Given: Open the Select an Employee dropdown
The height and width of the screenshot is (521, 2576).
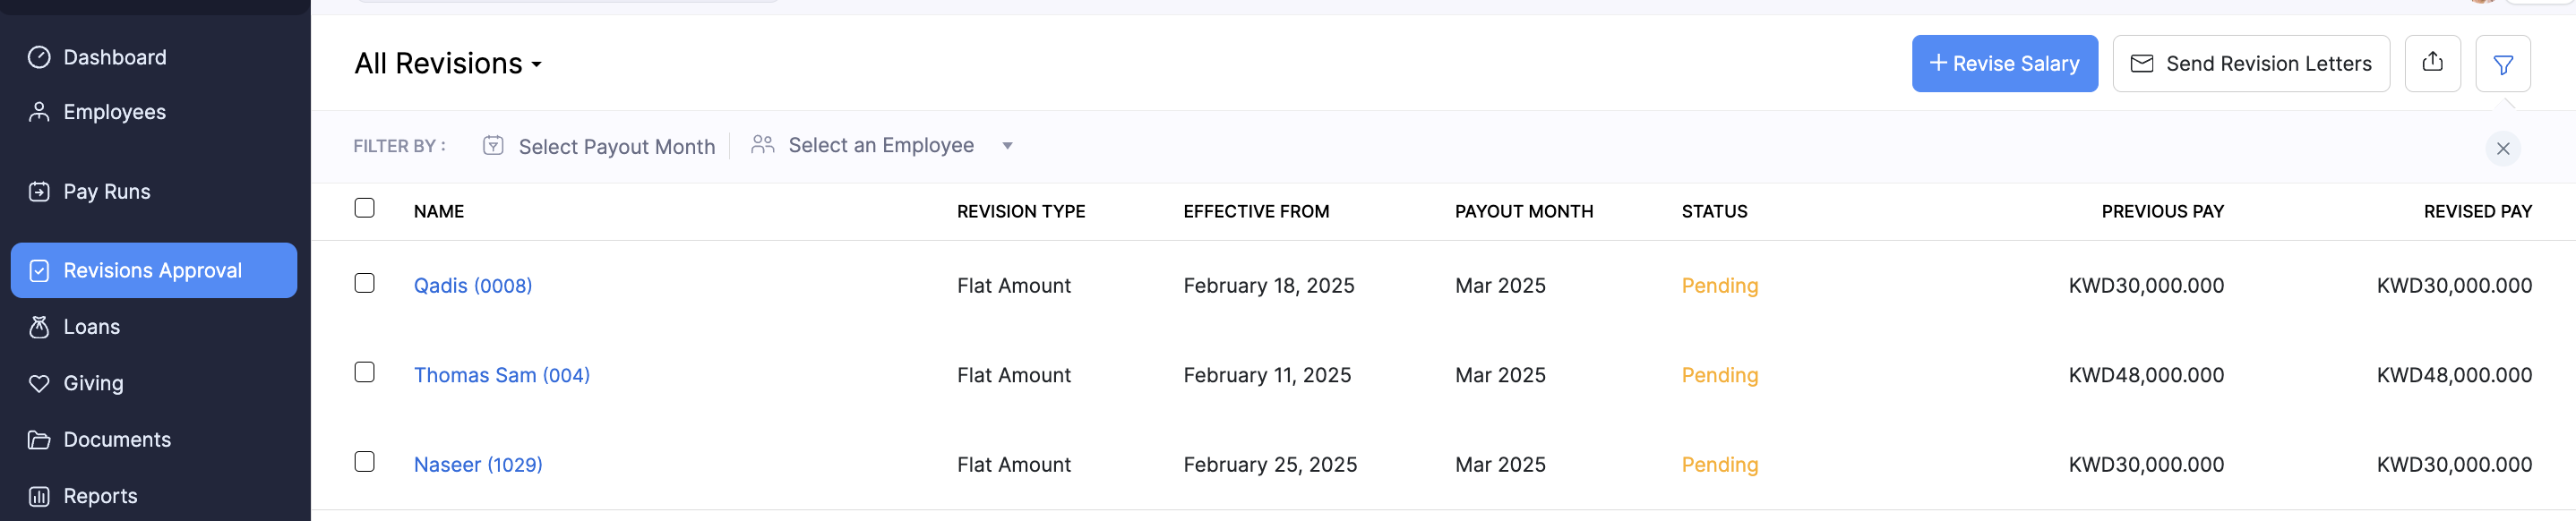Looking at the screenshot, I should coord(880,146).
